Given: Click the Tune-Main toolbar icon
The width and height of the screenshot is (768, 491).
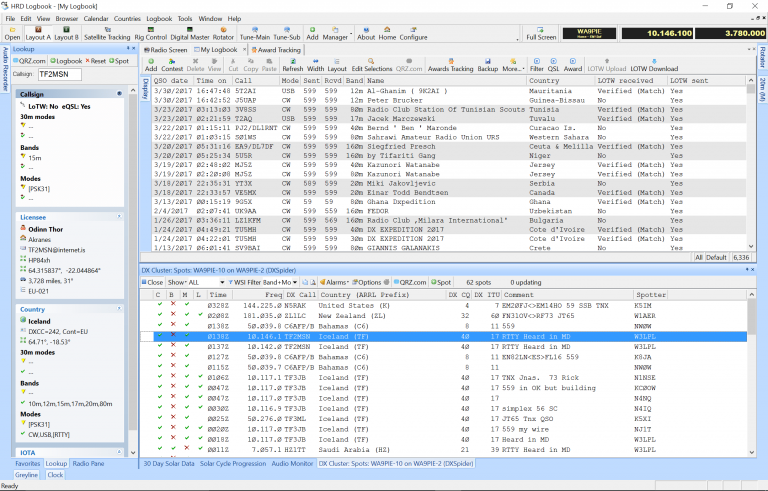Looking at the screenshot, I should (x=255, y=33).
